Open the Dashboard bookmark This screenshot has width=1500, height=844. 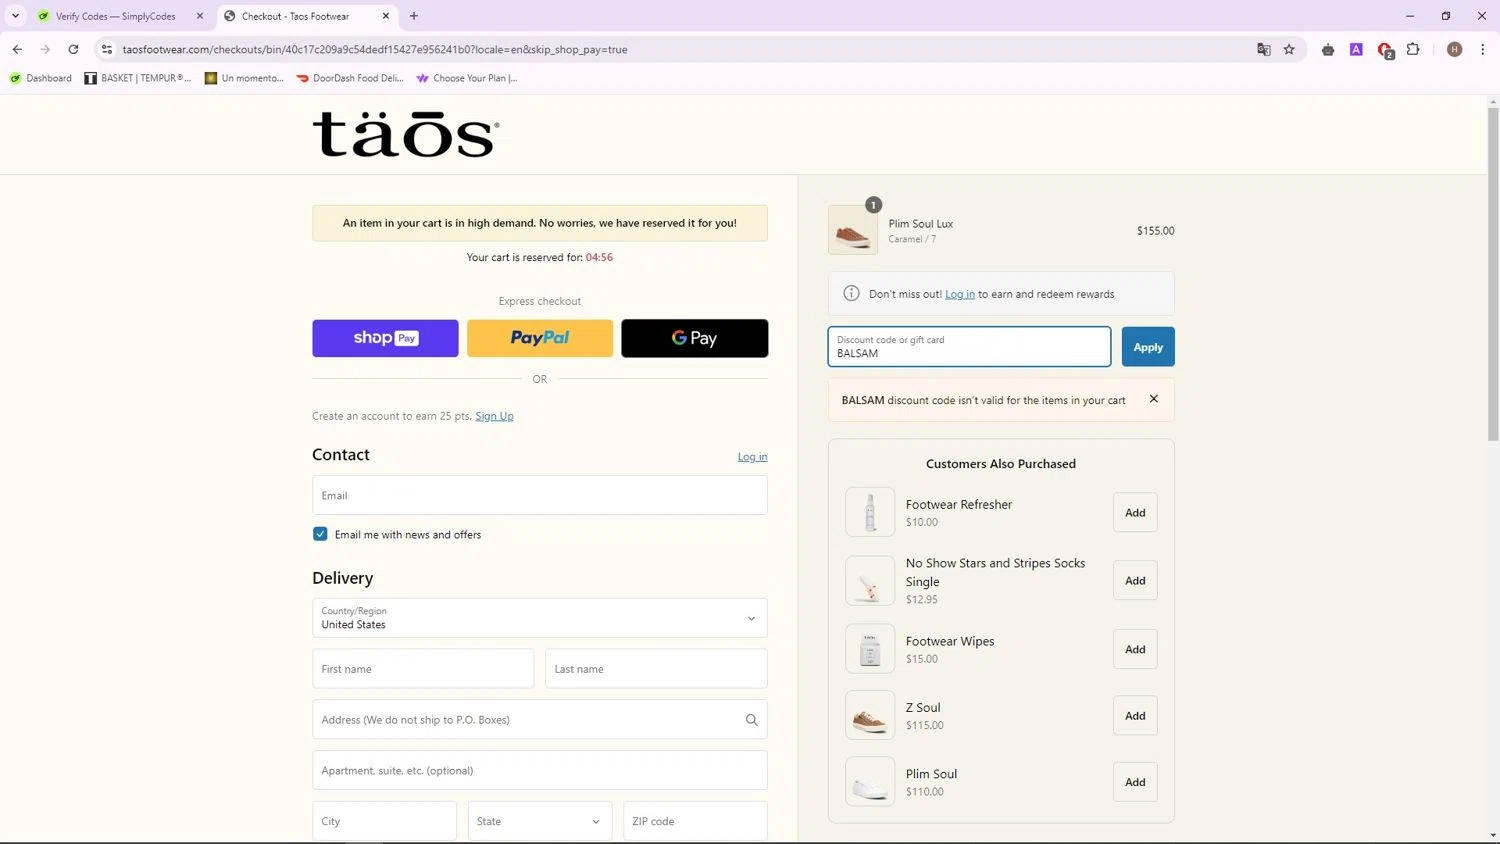click(41, 78)
